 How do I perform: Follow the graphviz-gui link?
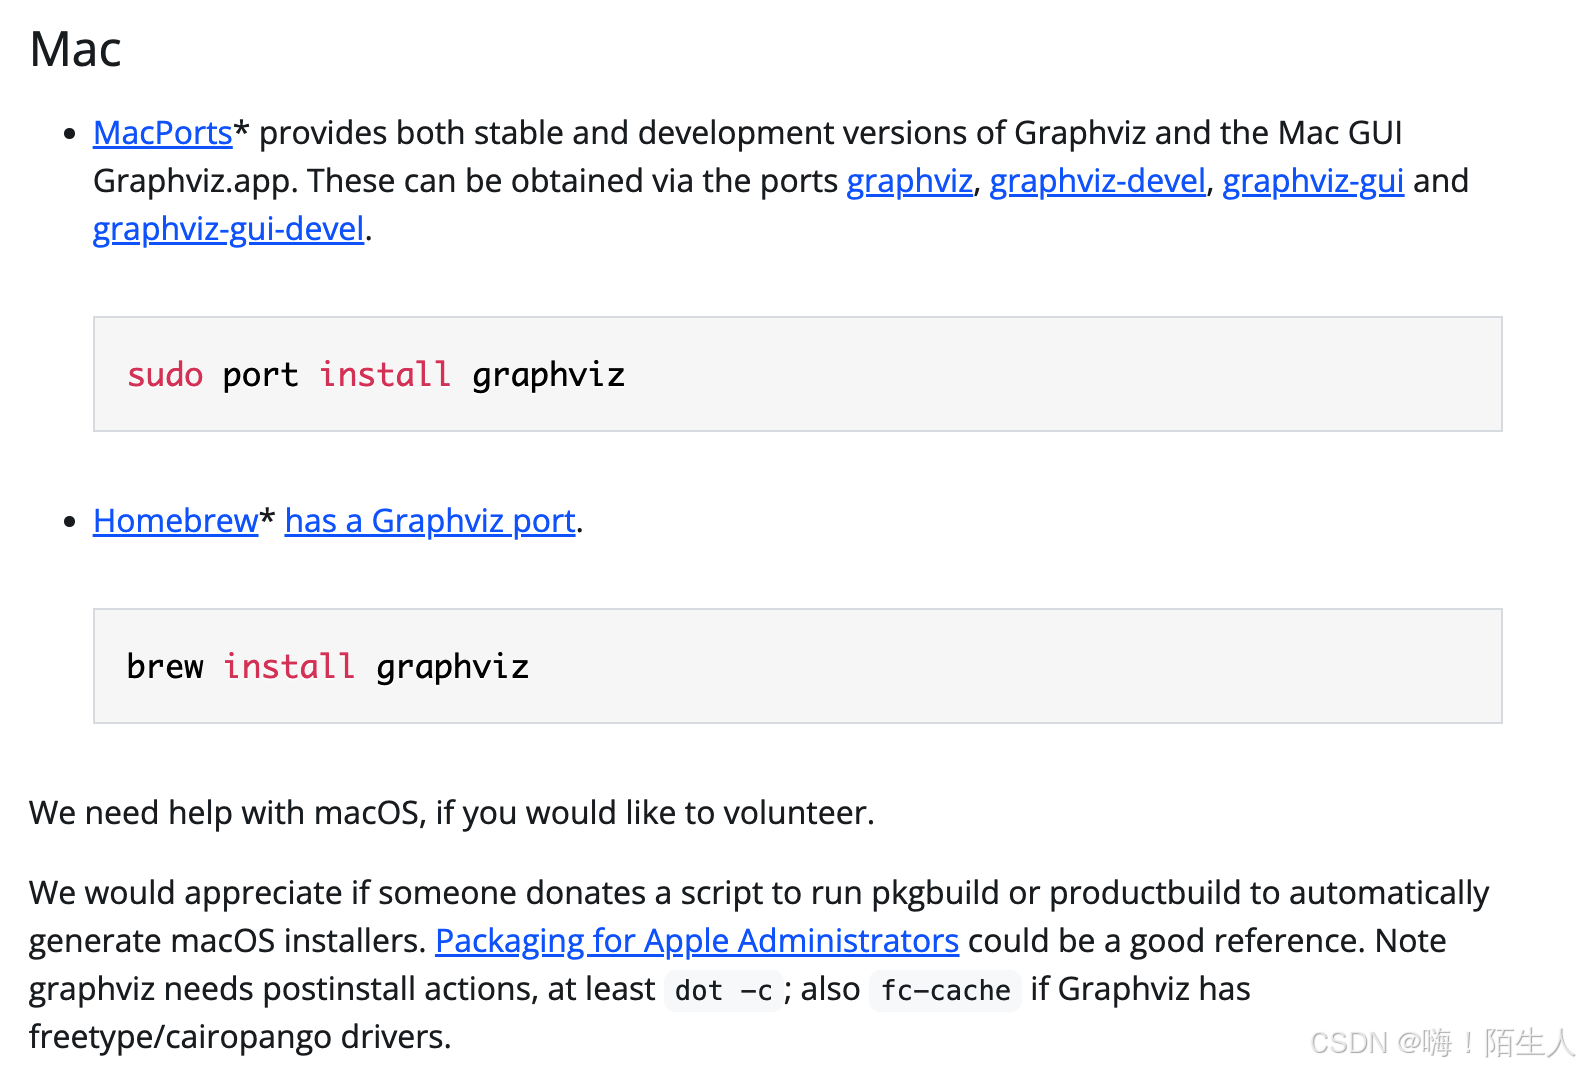tap(1312, 181)
